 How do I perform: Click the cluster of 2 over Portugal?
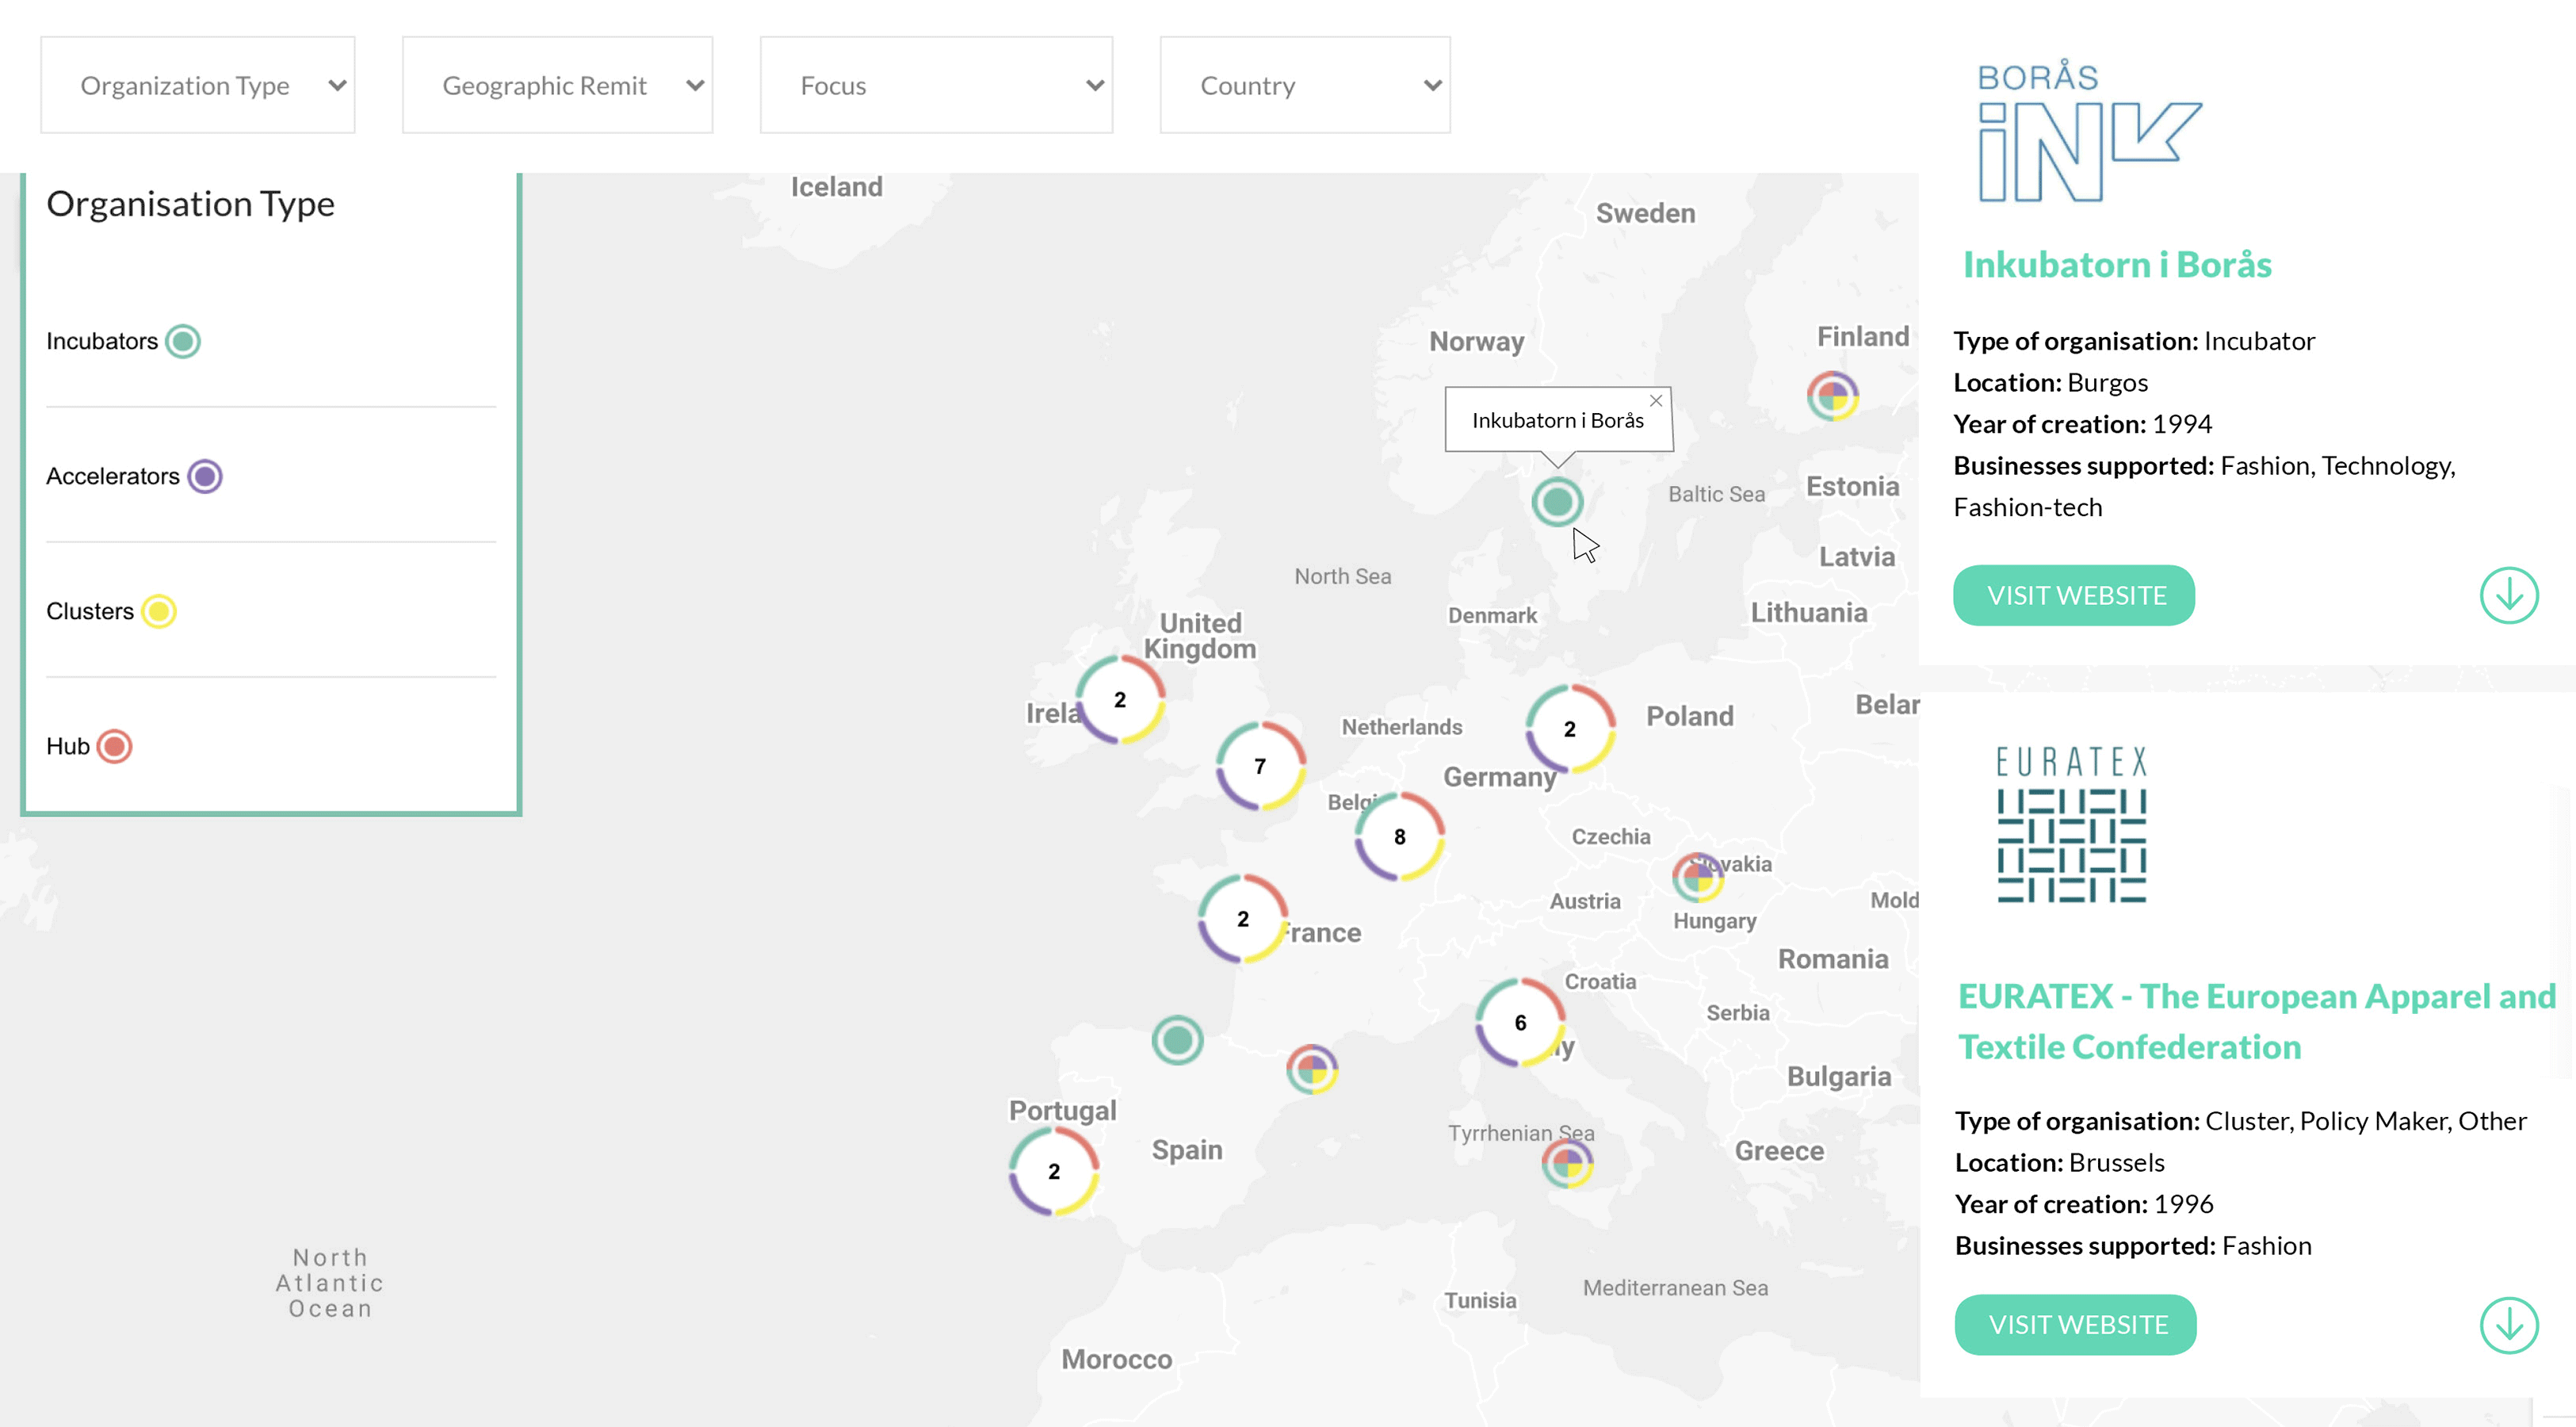(1053, 1171)
